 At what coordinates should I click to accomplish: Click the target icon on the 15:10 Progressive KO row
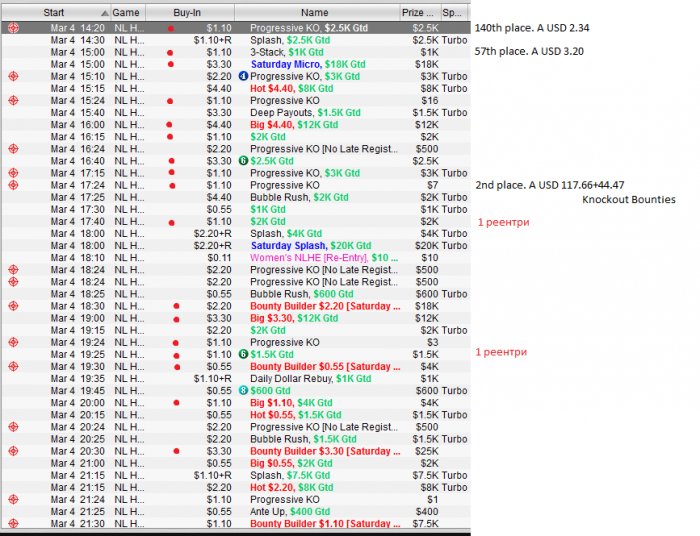tap(13, 76)
